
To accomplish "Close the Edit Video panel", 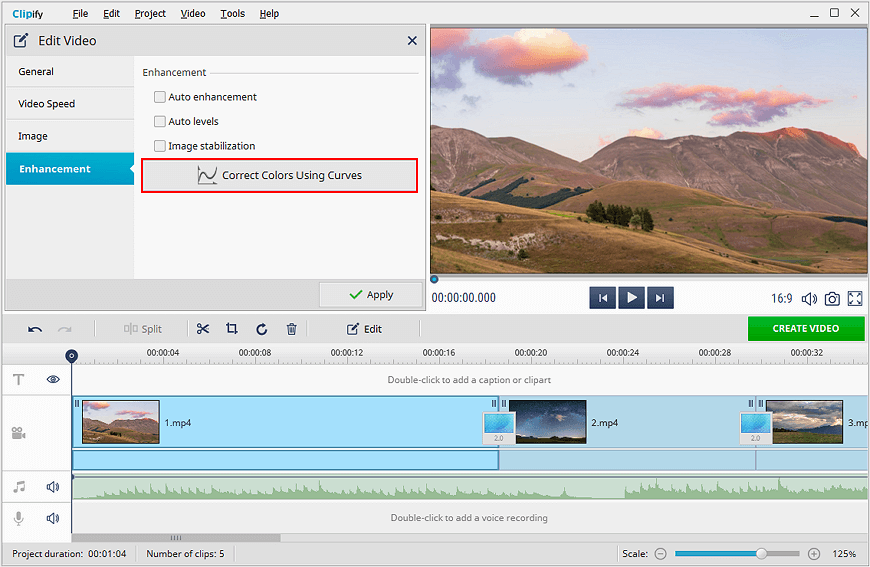I will coord(412,40).
